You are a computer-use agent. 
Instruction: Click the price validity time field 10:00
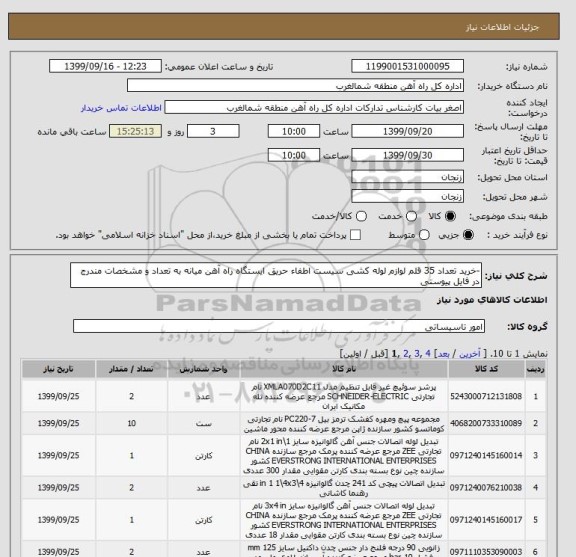(294, 155)
